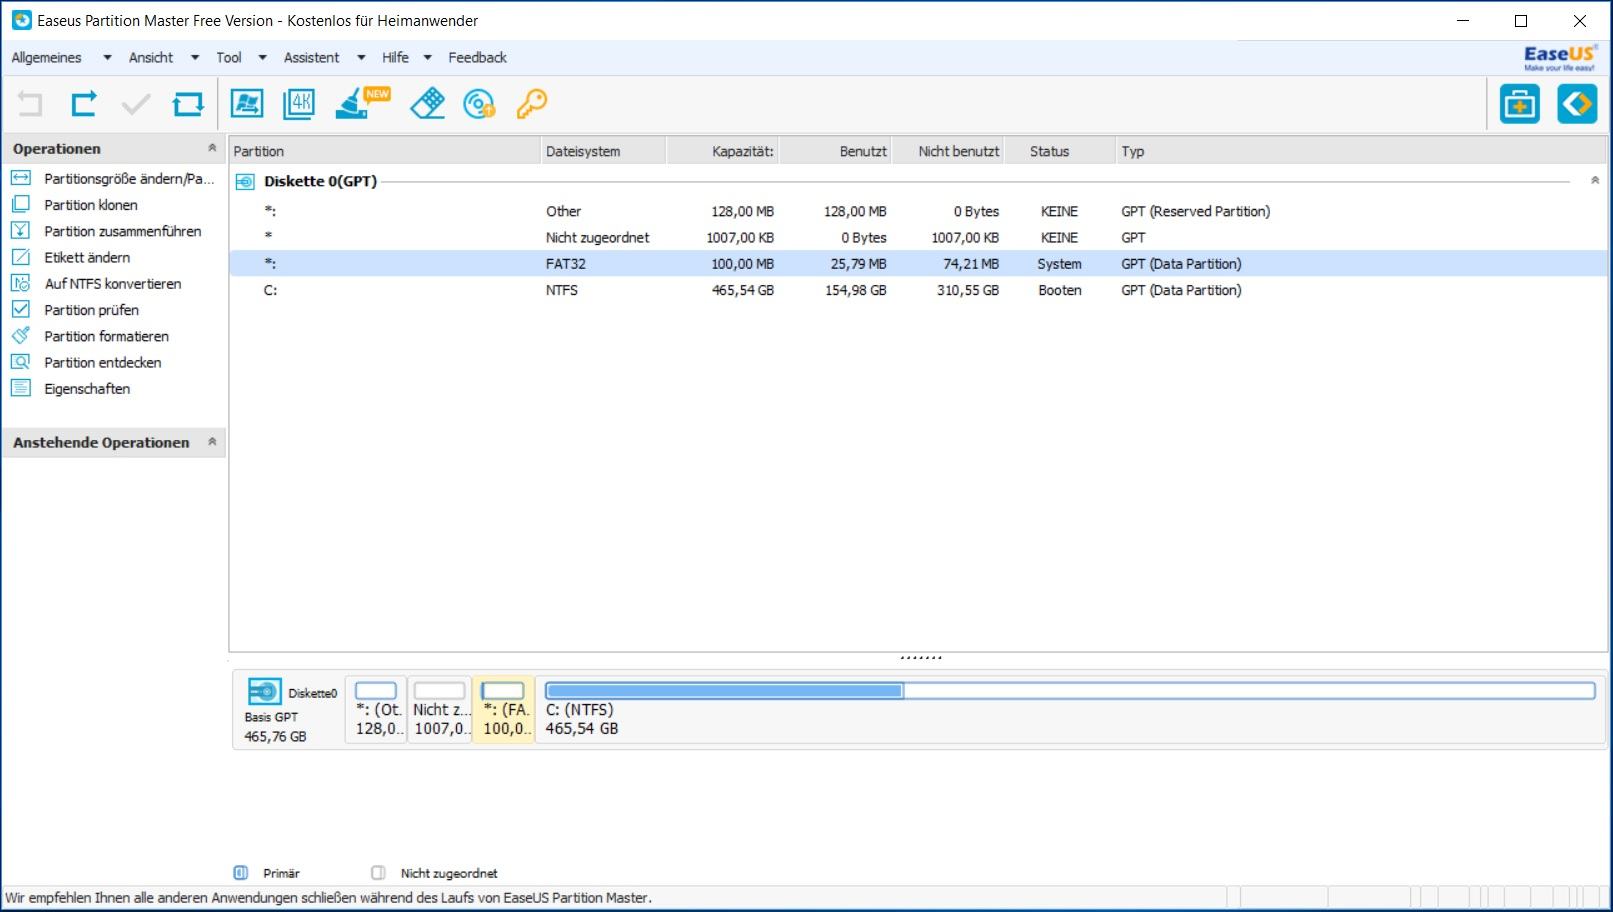This screenshot has height=912, width=1613.
Task: Click the 'Booten' status cell
Action: pos(1059,290)
